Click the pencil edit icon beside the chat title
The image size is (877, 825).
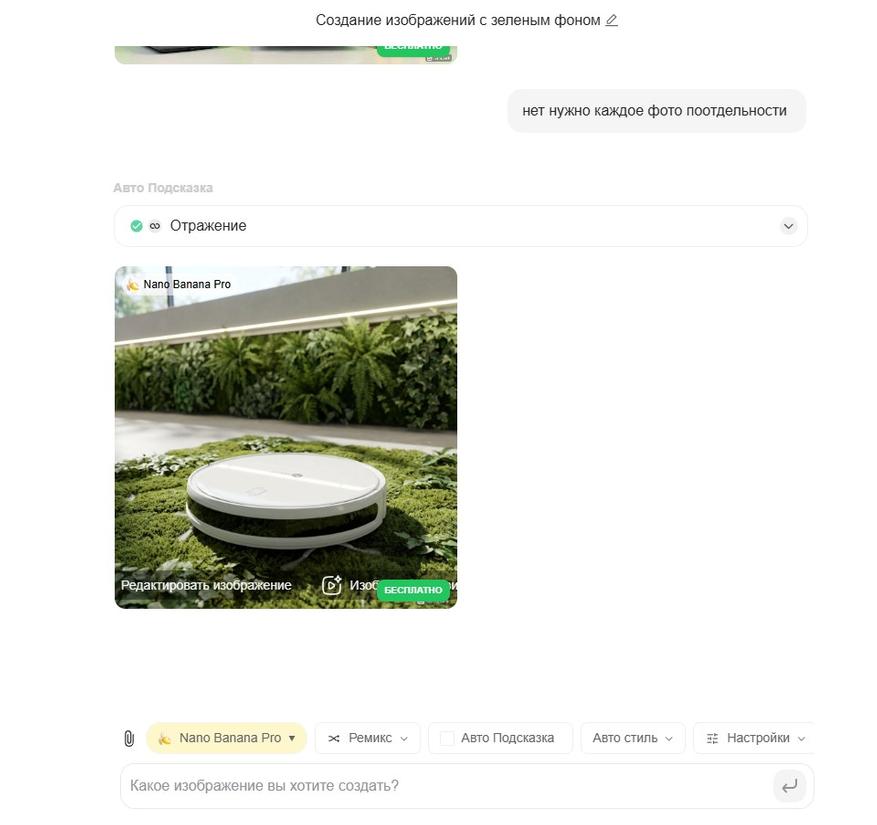[x=611, y=20]
